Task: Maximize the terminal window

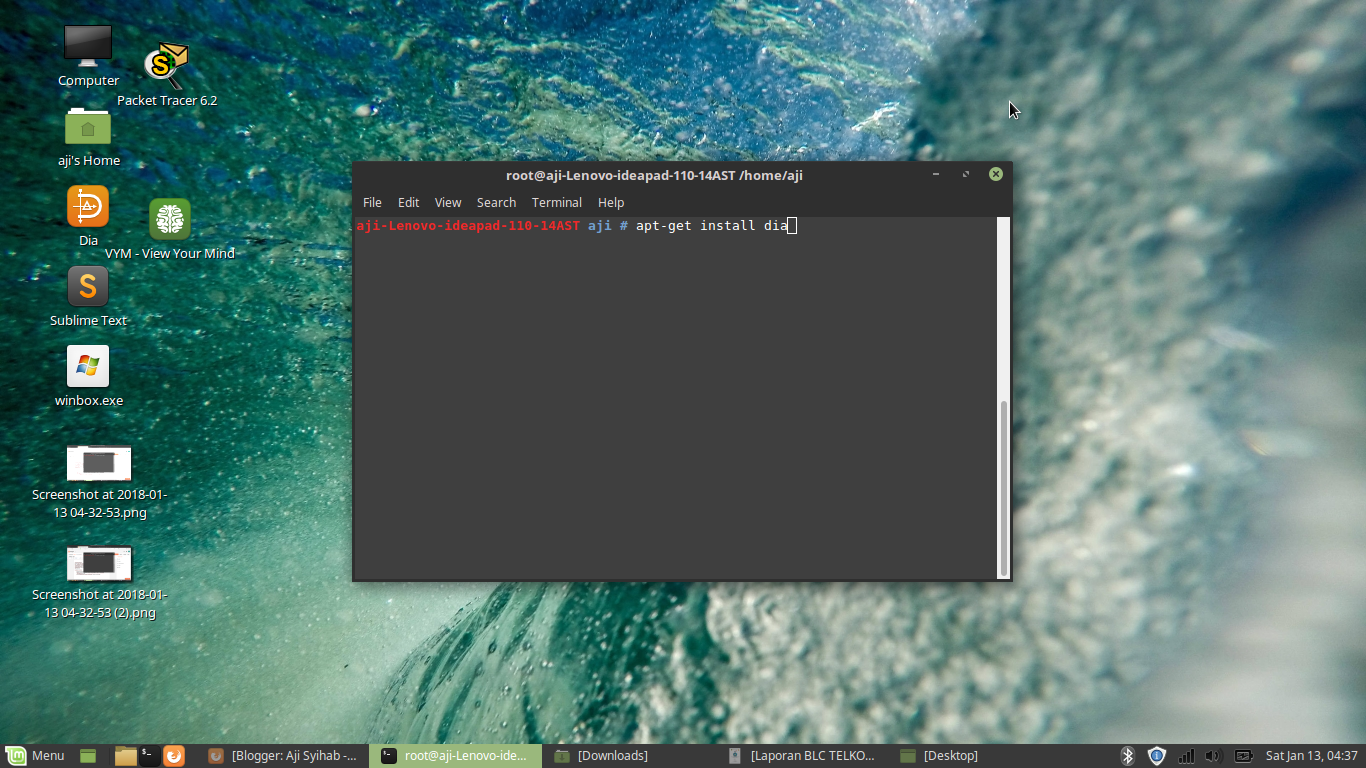Action: pyautogui.click(x=966, y=174)
